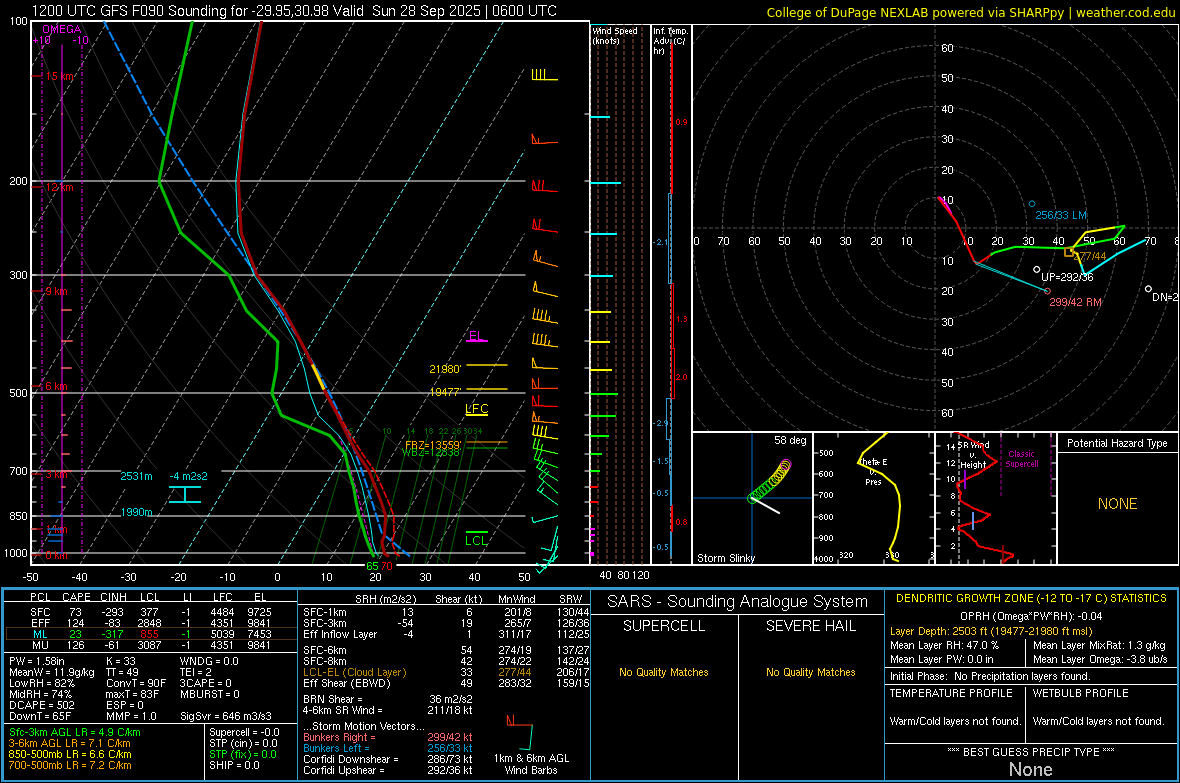Click the 2531m inflow layer top label
1180x783 pixels.
(x=136, y=476)
